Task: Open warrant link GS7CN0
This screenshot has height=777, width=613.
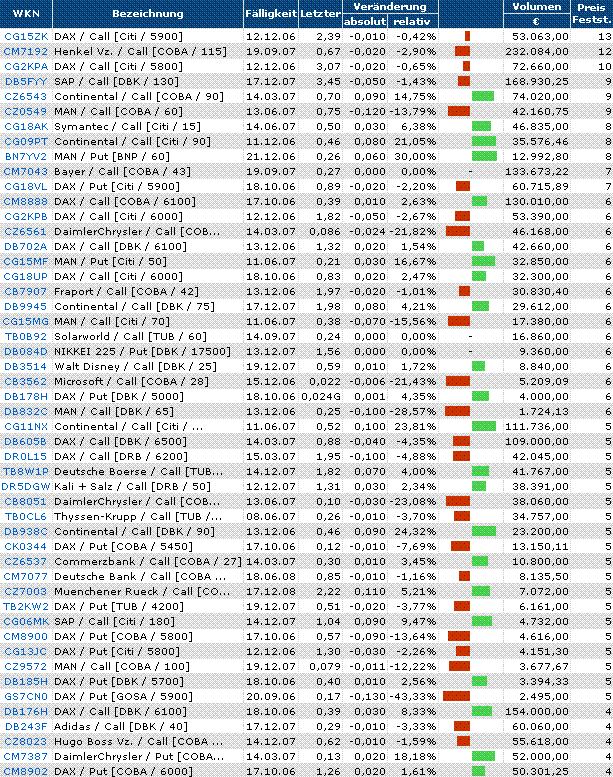Action: (26, 696)
